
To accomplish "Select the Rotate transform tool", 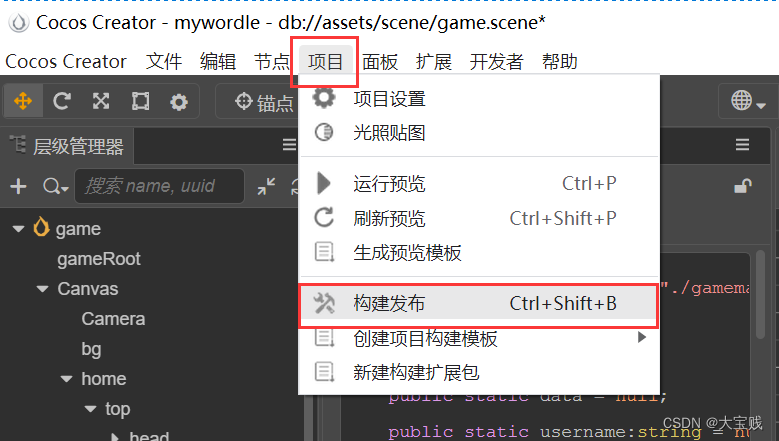I will click(x=62, y=101).
